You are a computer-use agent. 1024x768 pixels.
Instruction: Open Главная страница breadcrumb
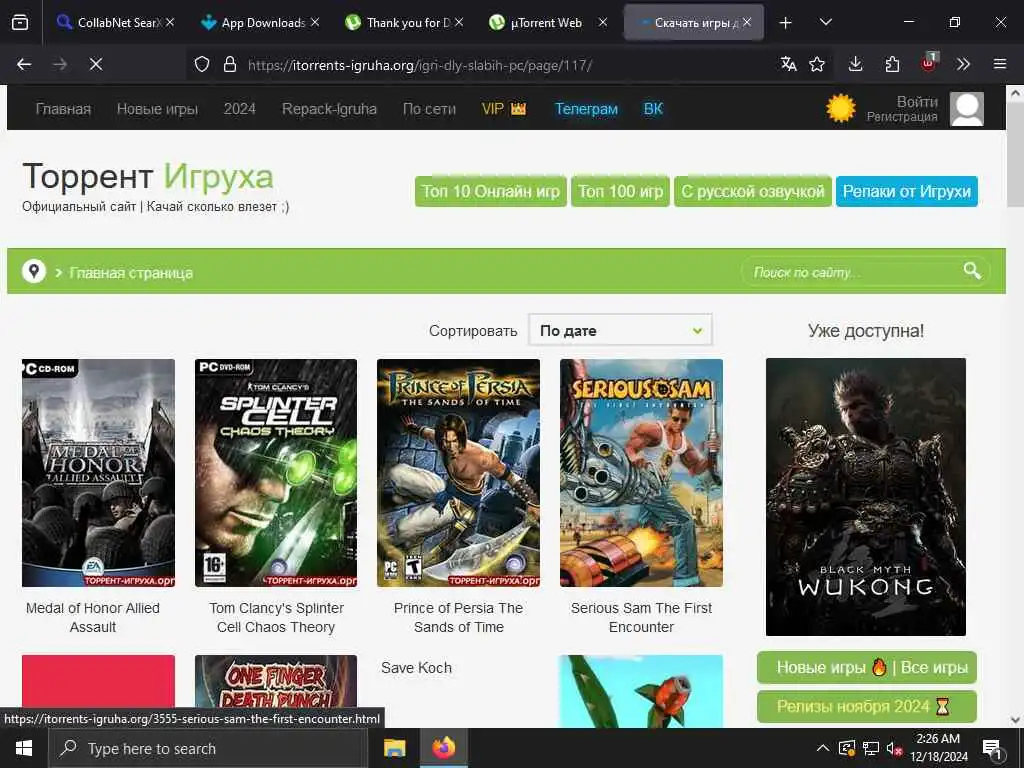[x=131, y=273]
